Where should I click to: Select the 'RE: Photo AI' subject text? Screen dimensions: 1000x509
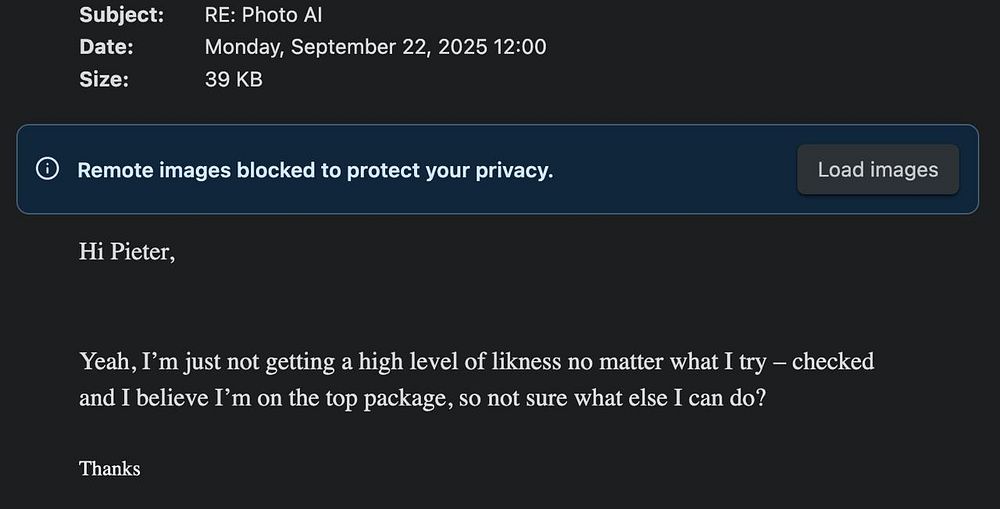point(263,15)
